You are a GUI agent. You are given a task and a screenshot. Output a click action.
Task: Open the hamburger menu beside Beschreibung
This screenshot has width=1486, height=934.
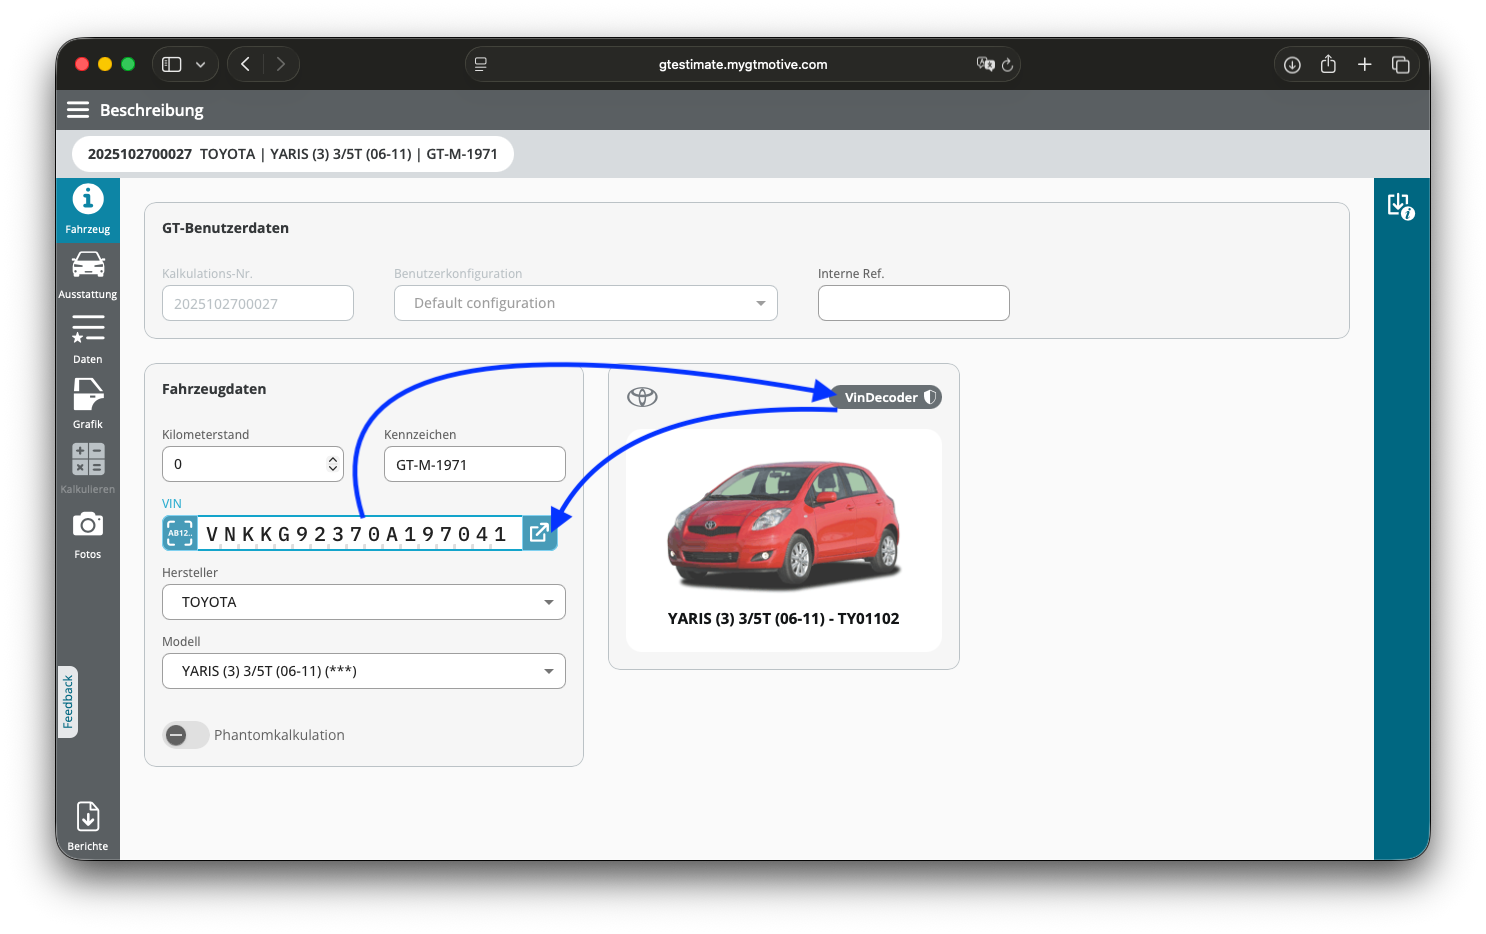tap(78, 110)
